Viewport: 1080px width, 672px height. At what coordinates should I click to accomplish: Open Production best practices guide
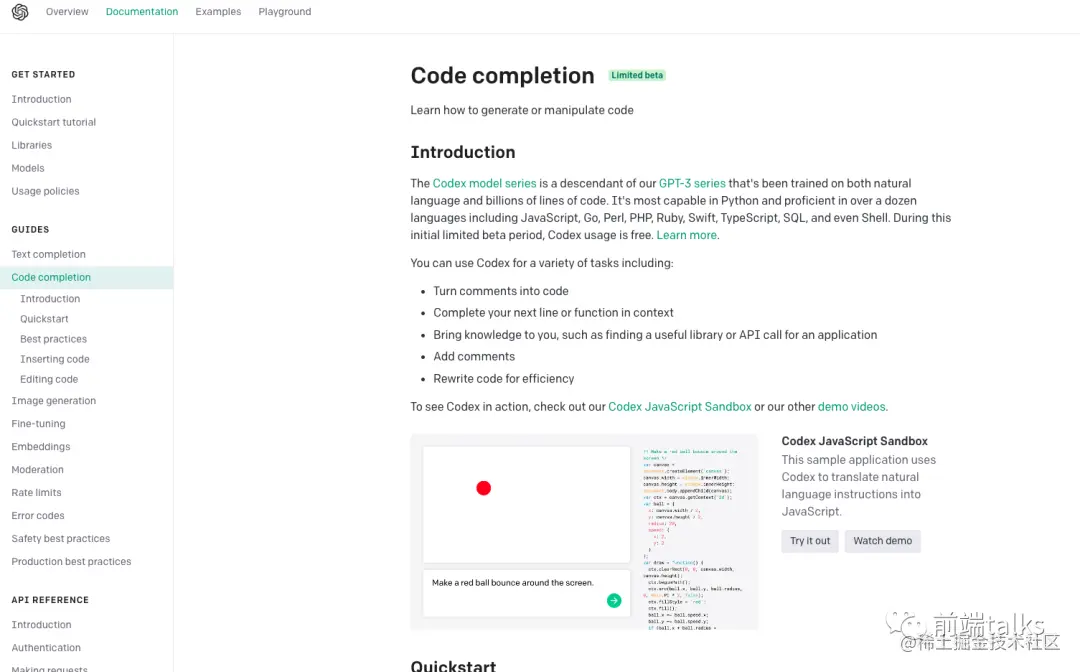pyautogui.click(x=71, y=561)
